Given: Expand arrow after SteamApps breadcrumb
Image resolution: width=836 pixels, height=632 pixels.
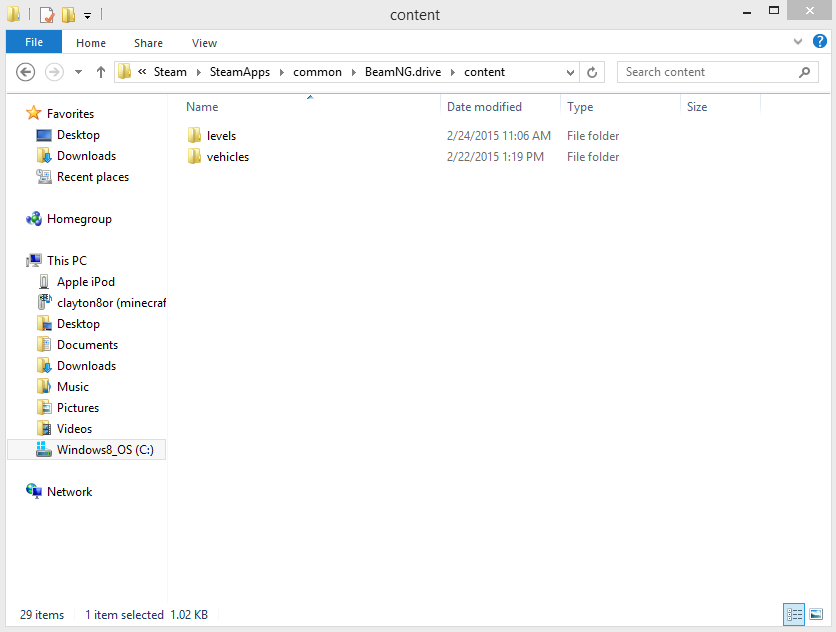Looking at the screenshot, I should (282, 72).
